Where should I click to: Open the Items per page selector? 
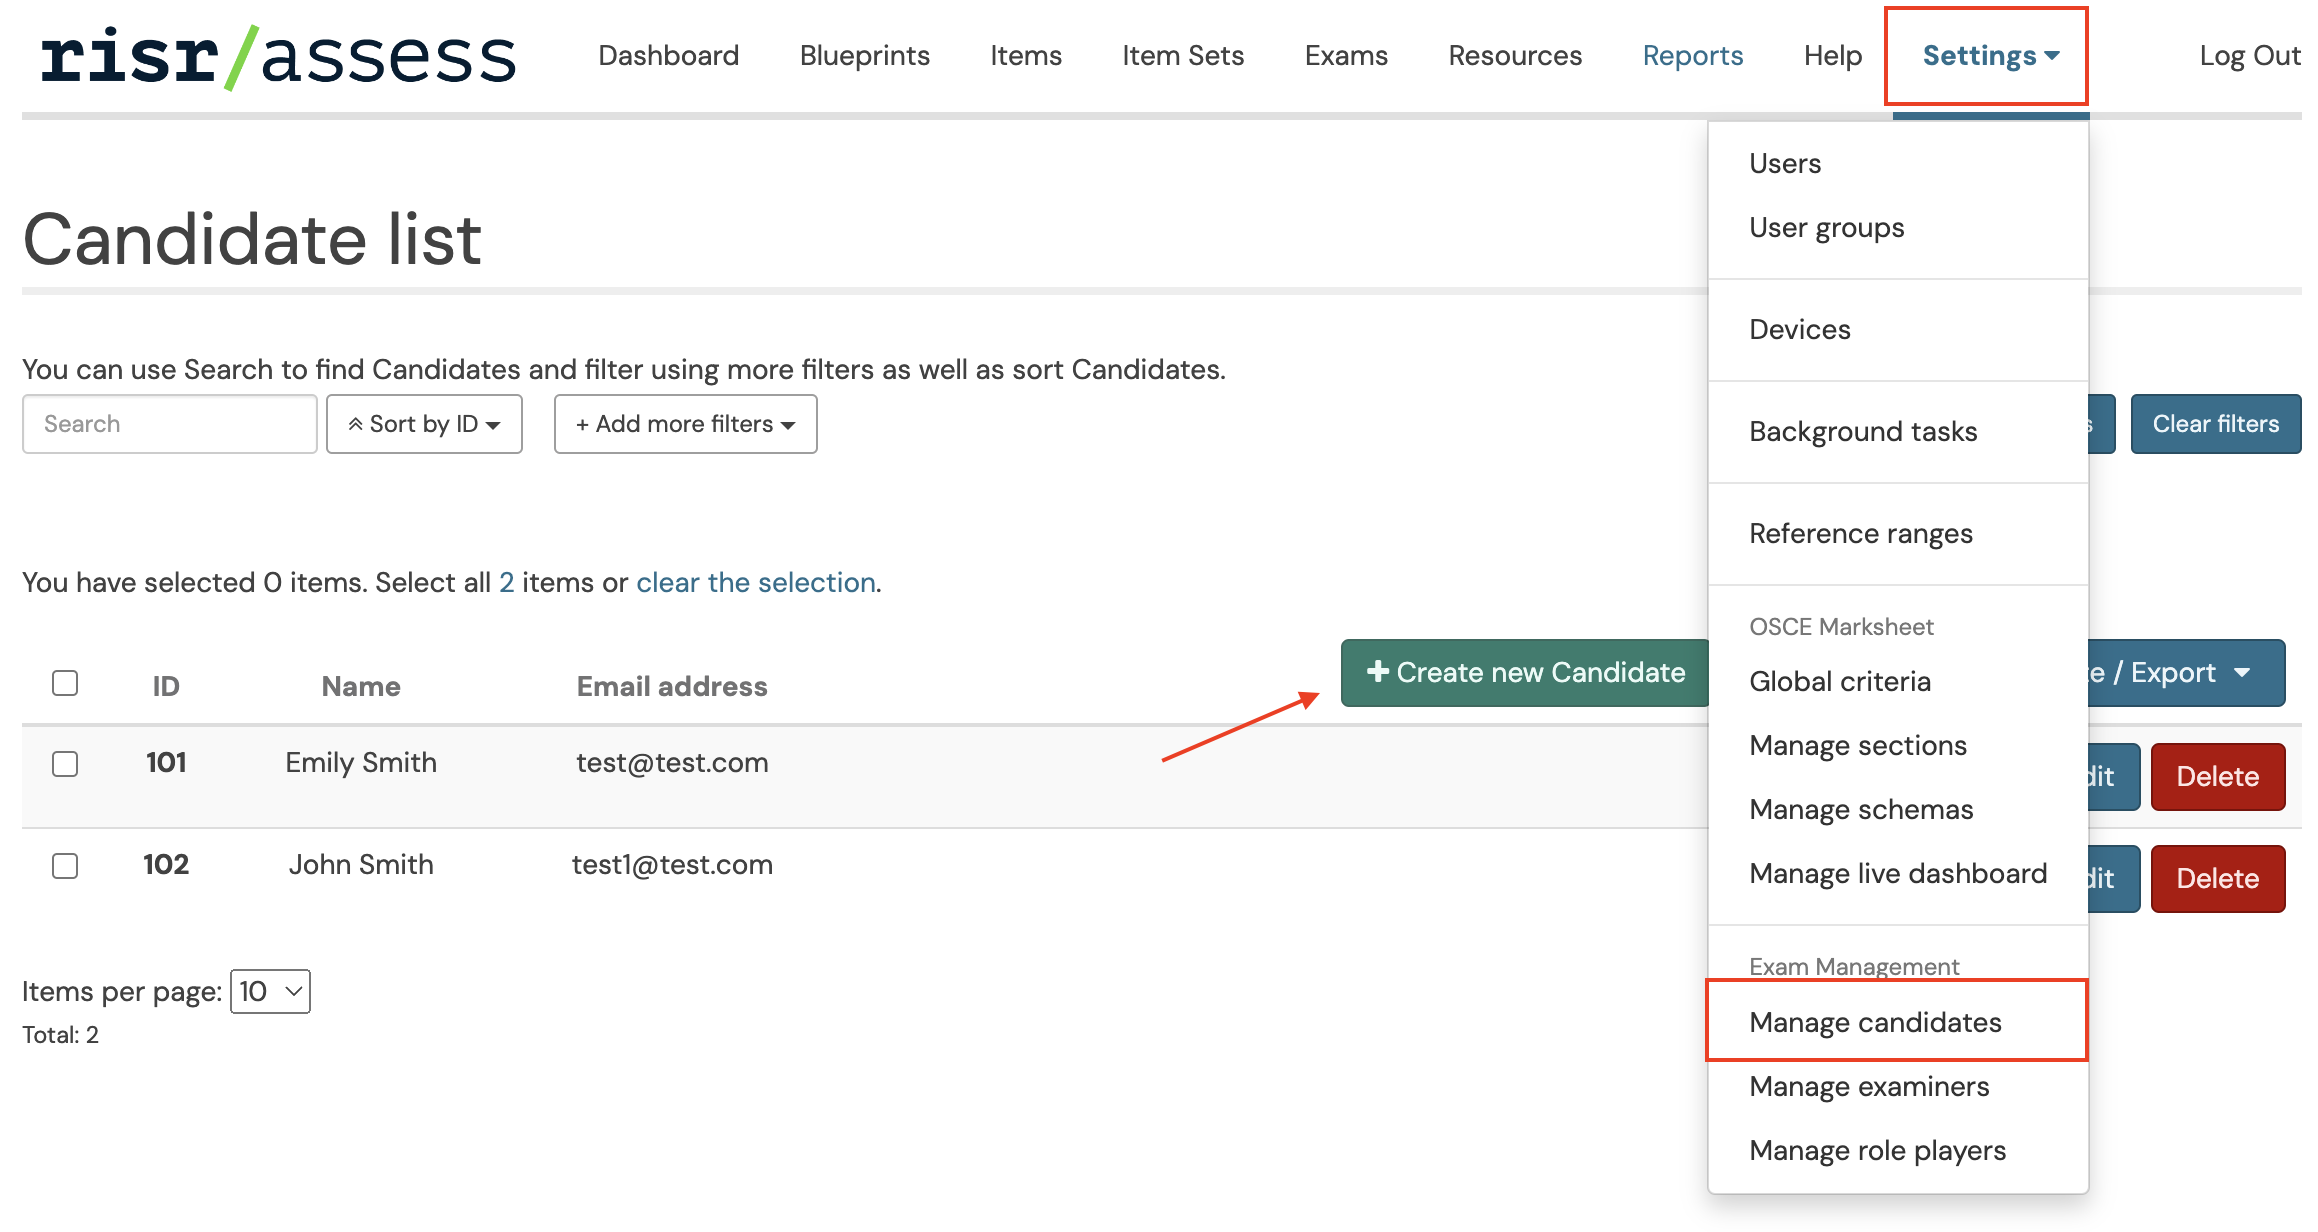point(270,991)
